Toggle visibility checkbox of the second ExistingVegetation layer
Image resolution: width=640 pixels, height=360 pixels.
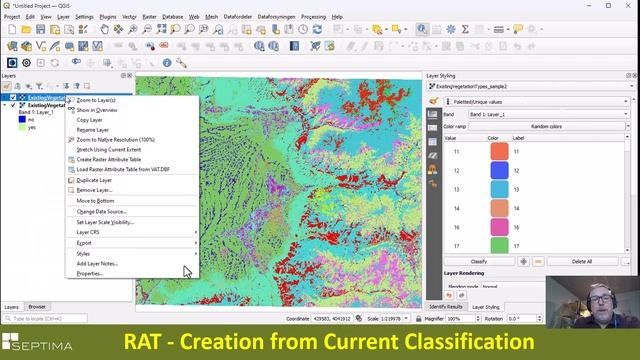13,105
